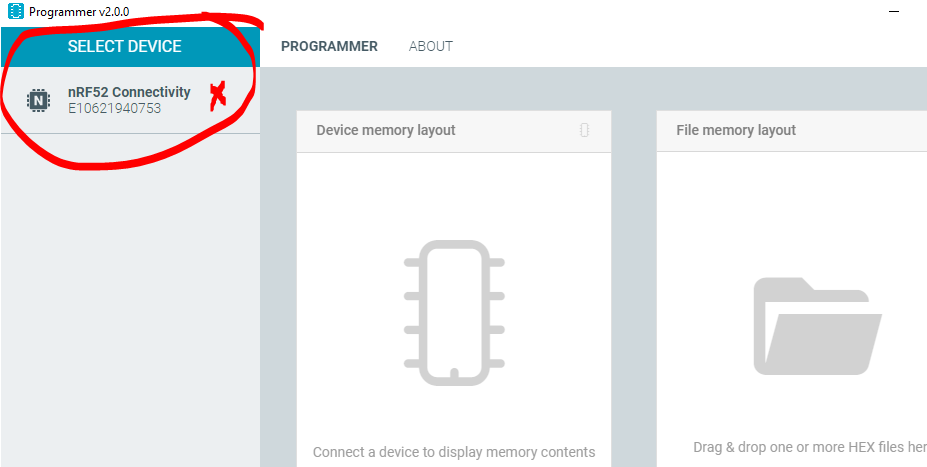Click the small chip icon in Device memory layout header
The image size is (927, 467).
584,130
